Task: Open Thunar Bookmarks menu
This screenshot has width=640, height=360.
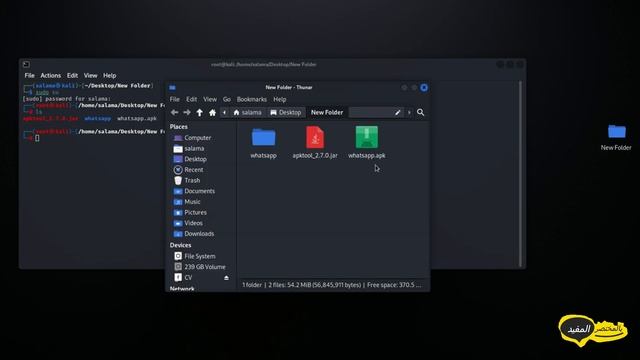Action: point(252,99)
